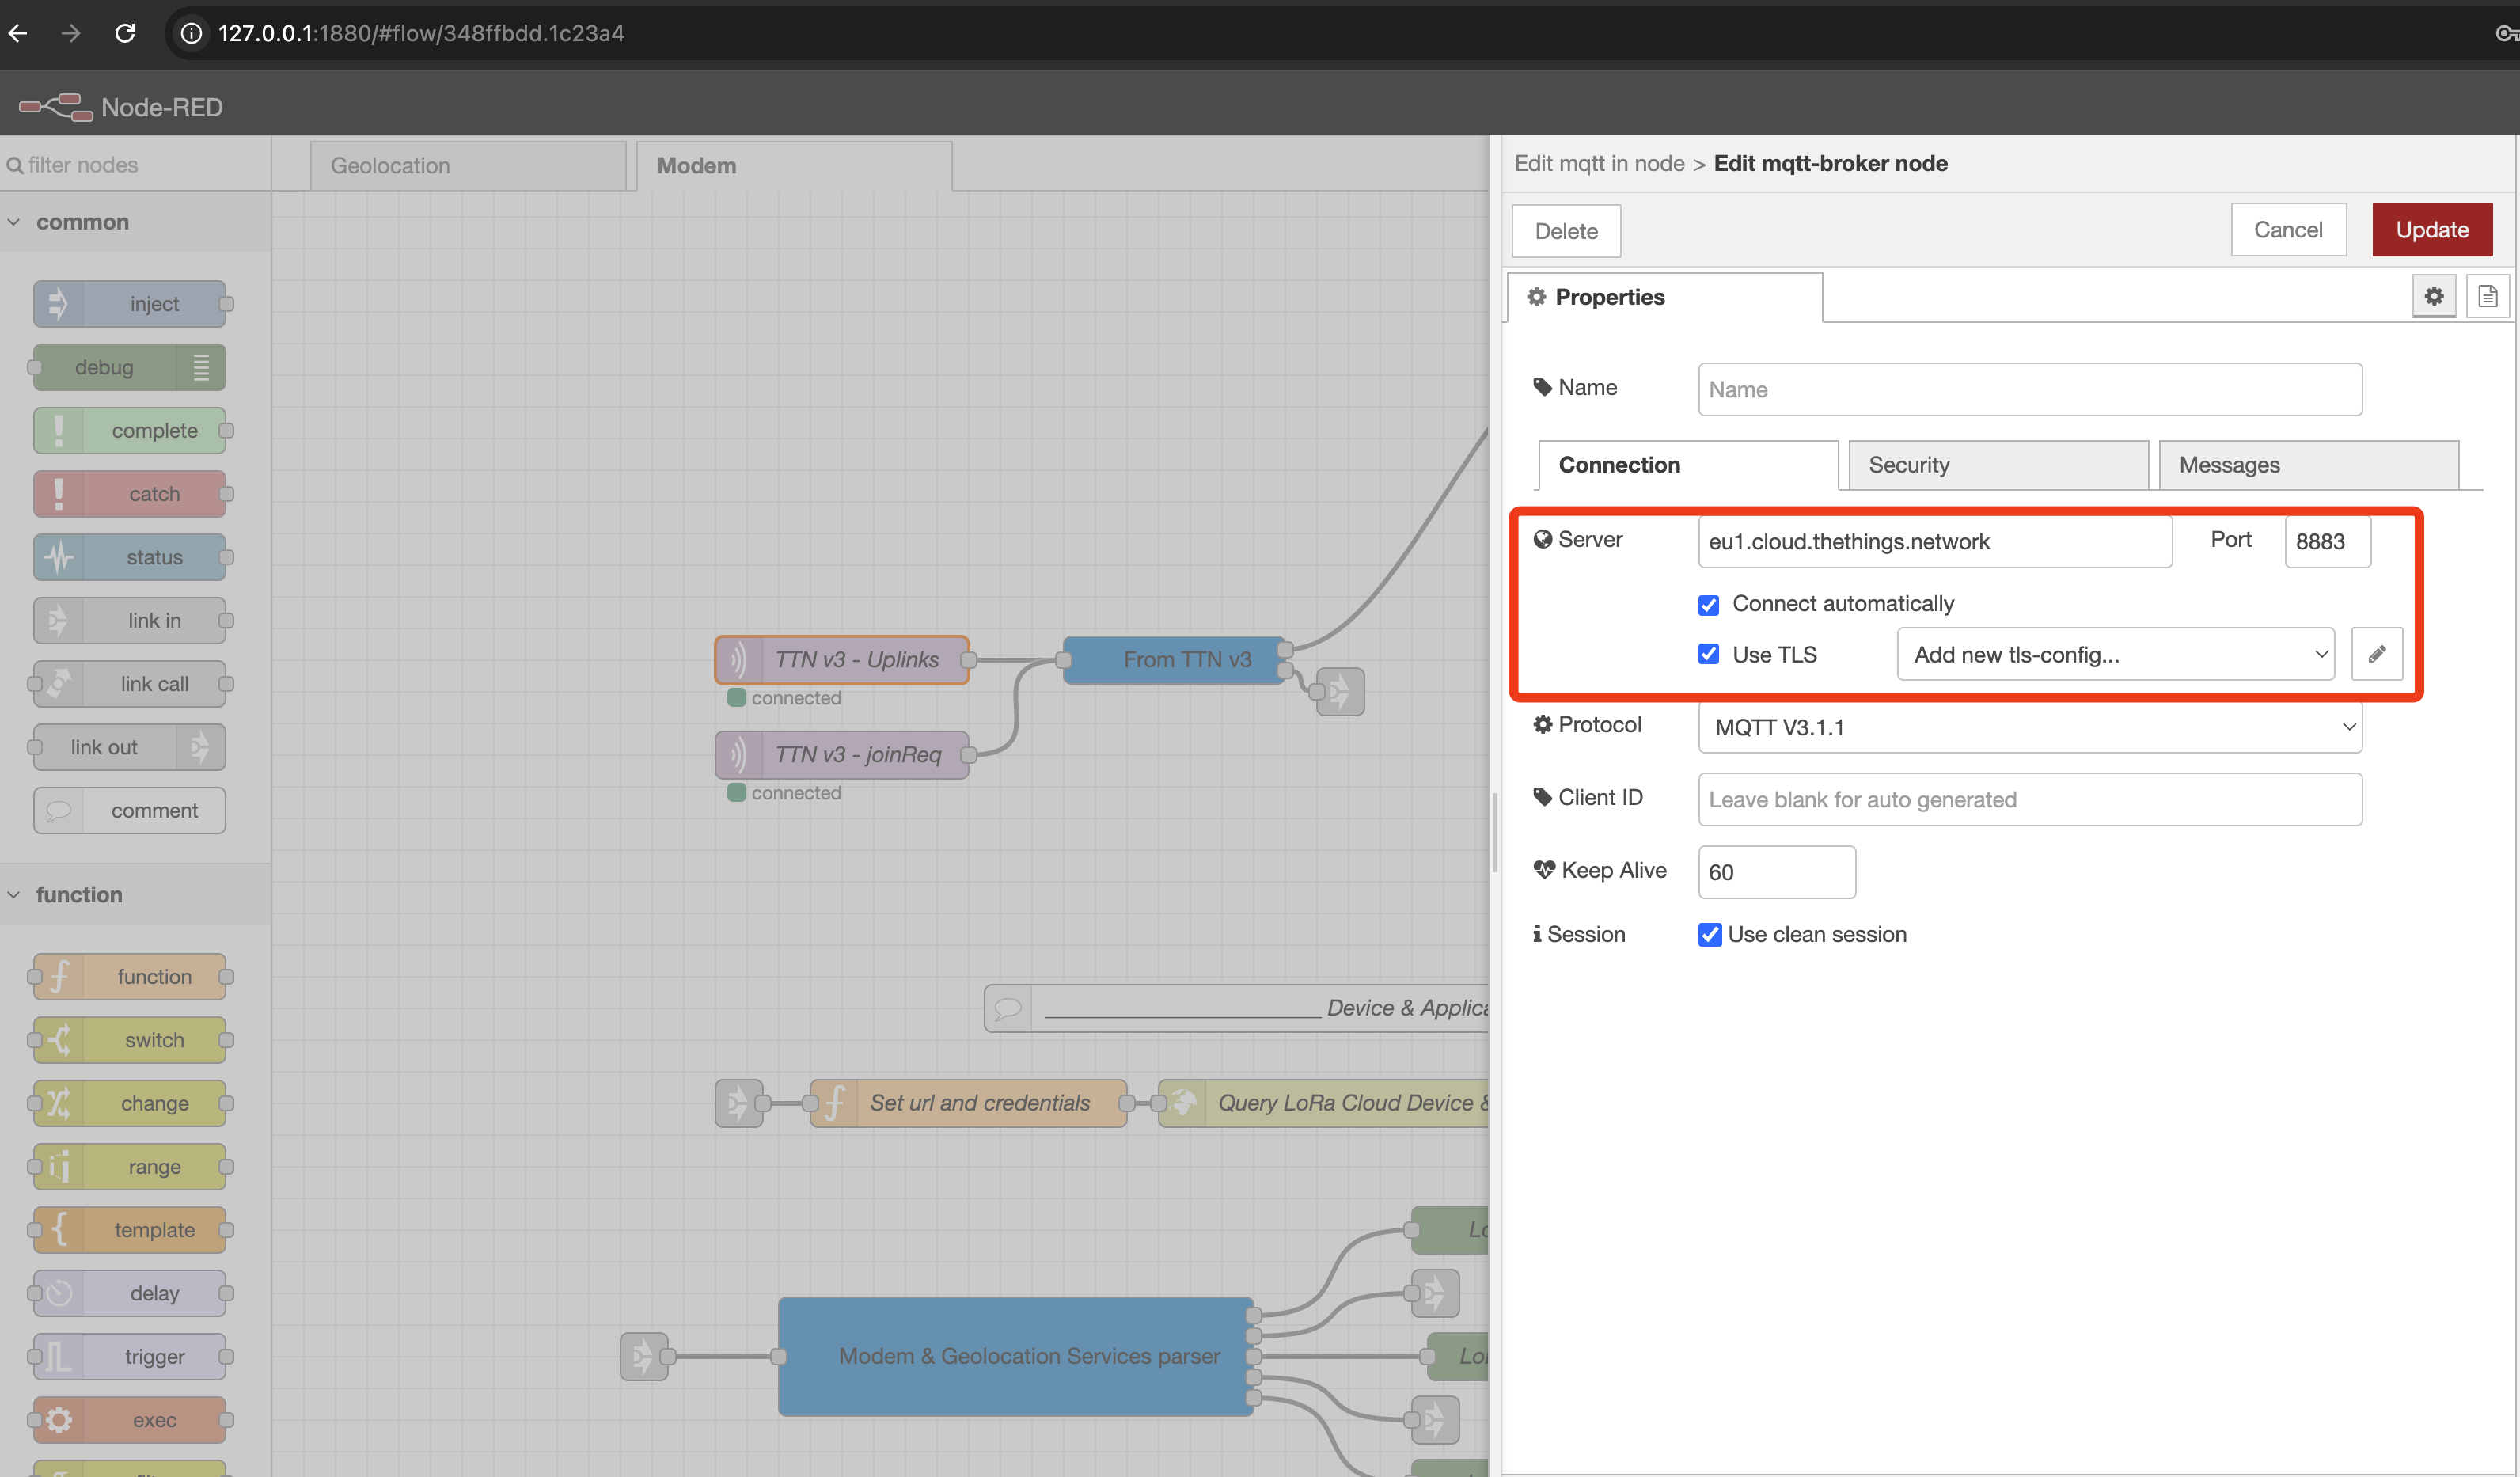Select the switch node in the palette
Viewport: 2520px width, 1477px height.
(131, 1040)
